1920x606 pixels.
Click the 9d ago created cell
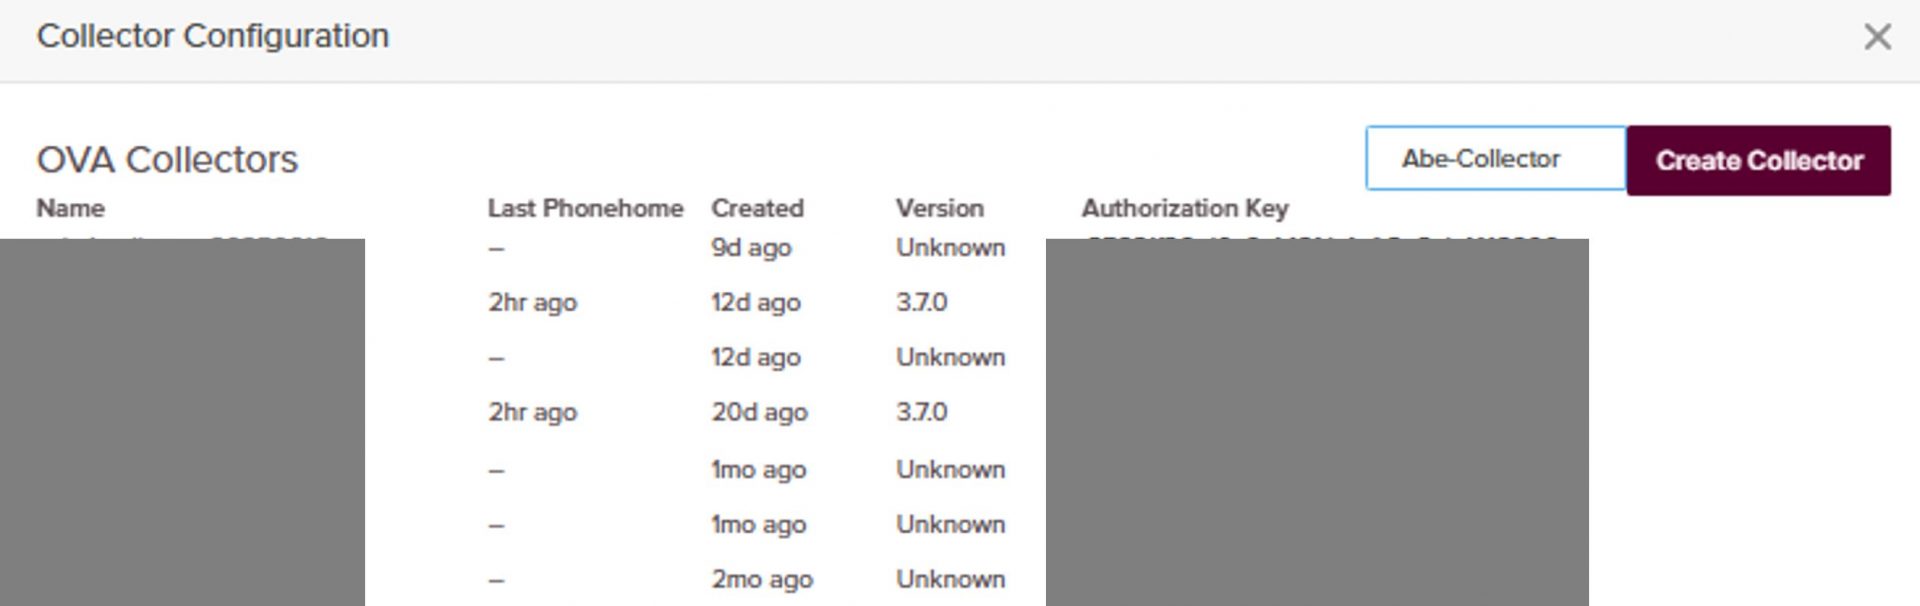coord(751,247)
